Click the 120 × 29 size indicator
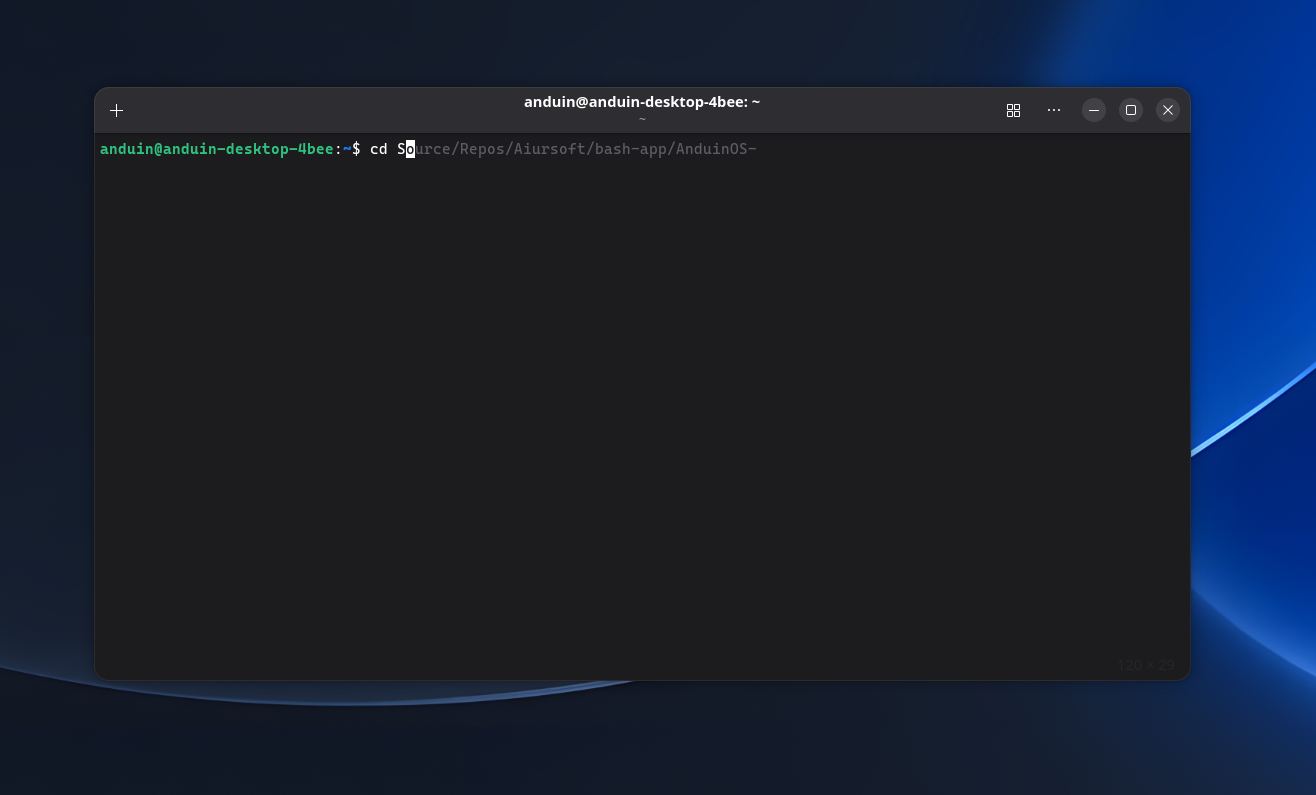Screen dimensions: 1316x795 pyautogui.click(x=1146, y=665)
